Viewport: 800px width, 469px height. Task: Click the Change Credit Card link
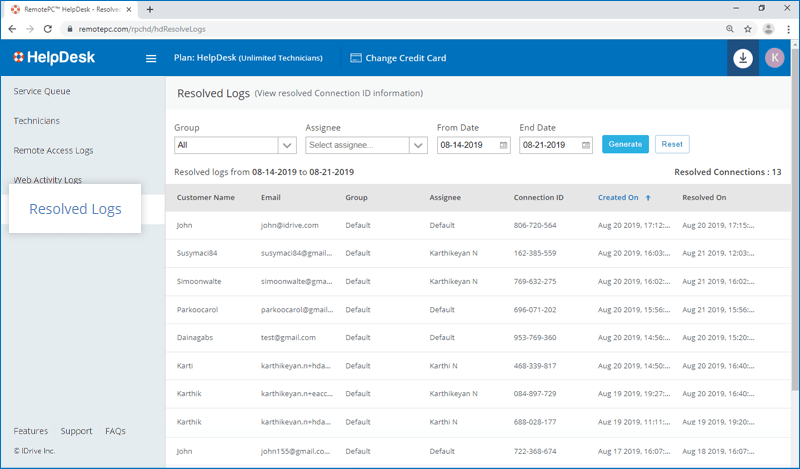pos(406,58)
